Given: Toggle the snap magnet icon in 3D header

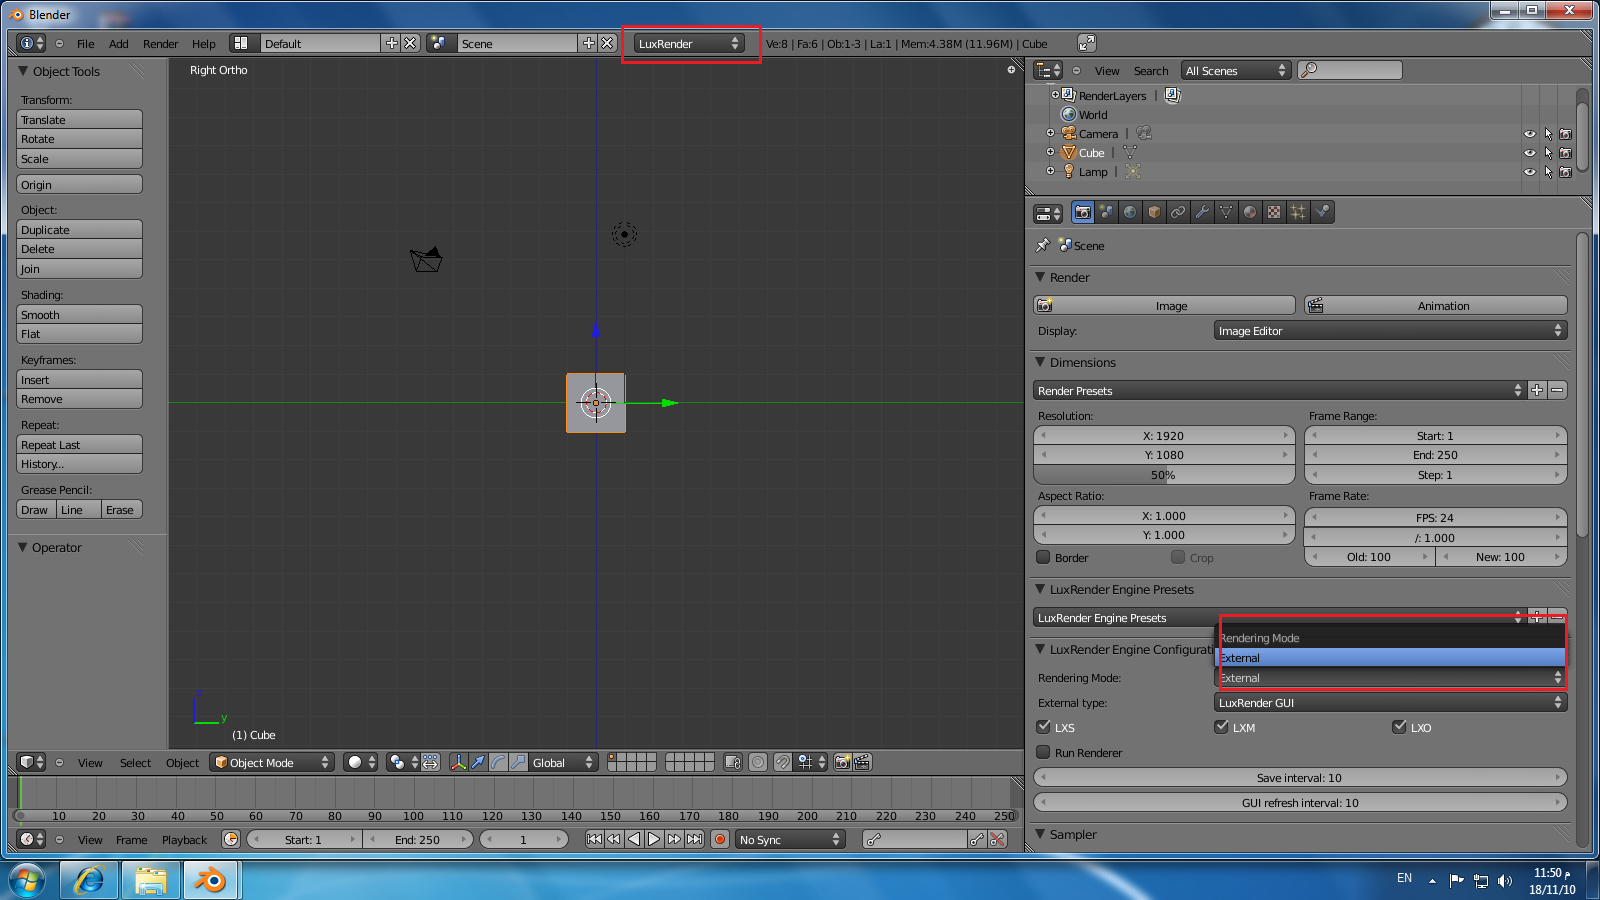Looking at the screenshot, I should tap(783, 762).
